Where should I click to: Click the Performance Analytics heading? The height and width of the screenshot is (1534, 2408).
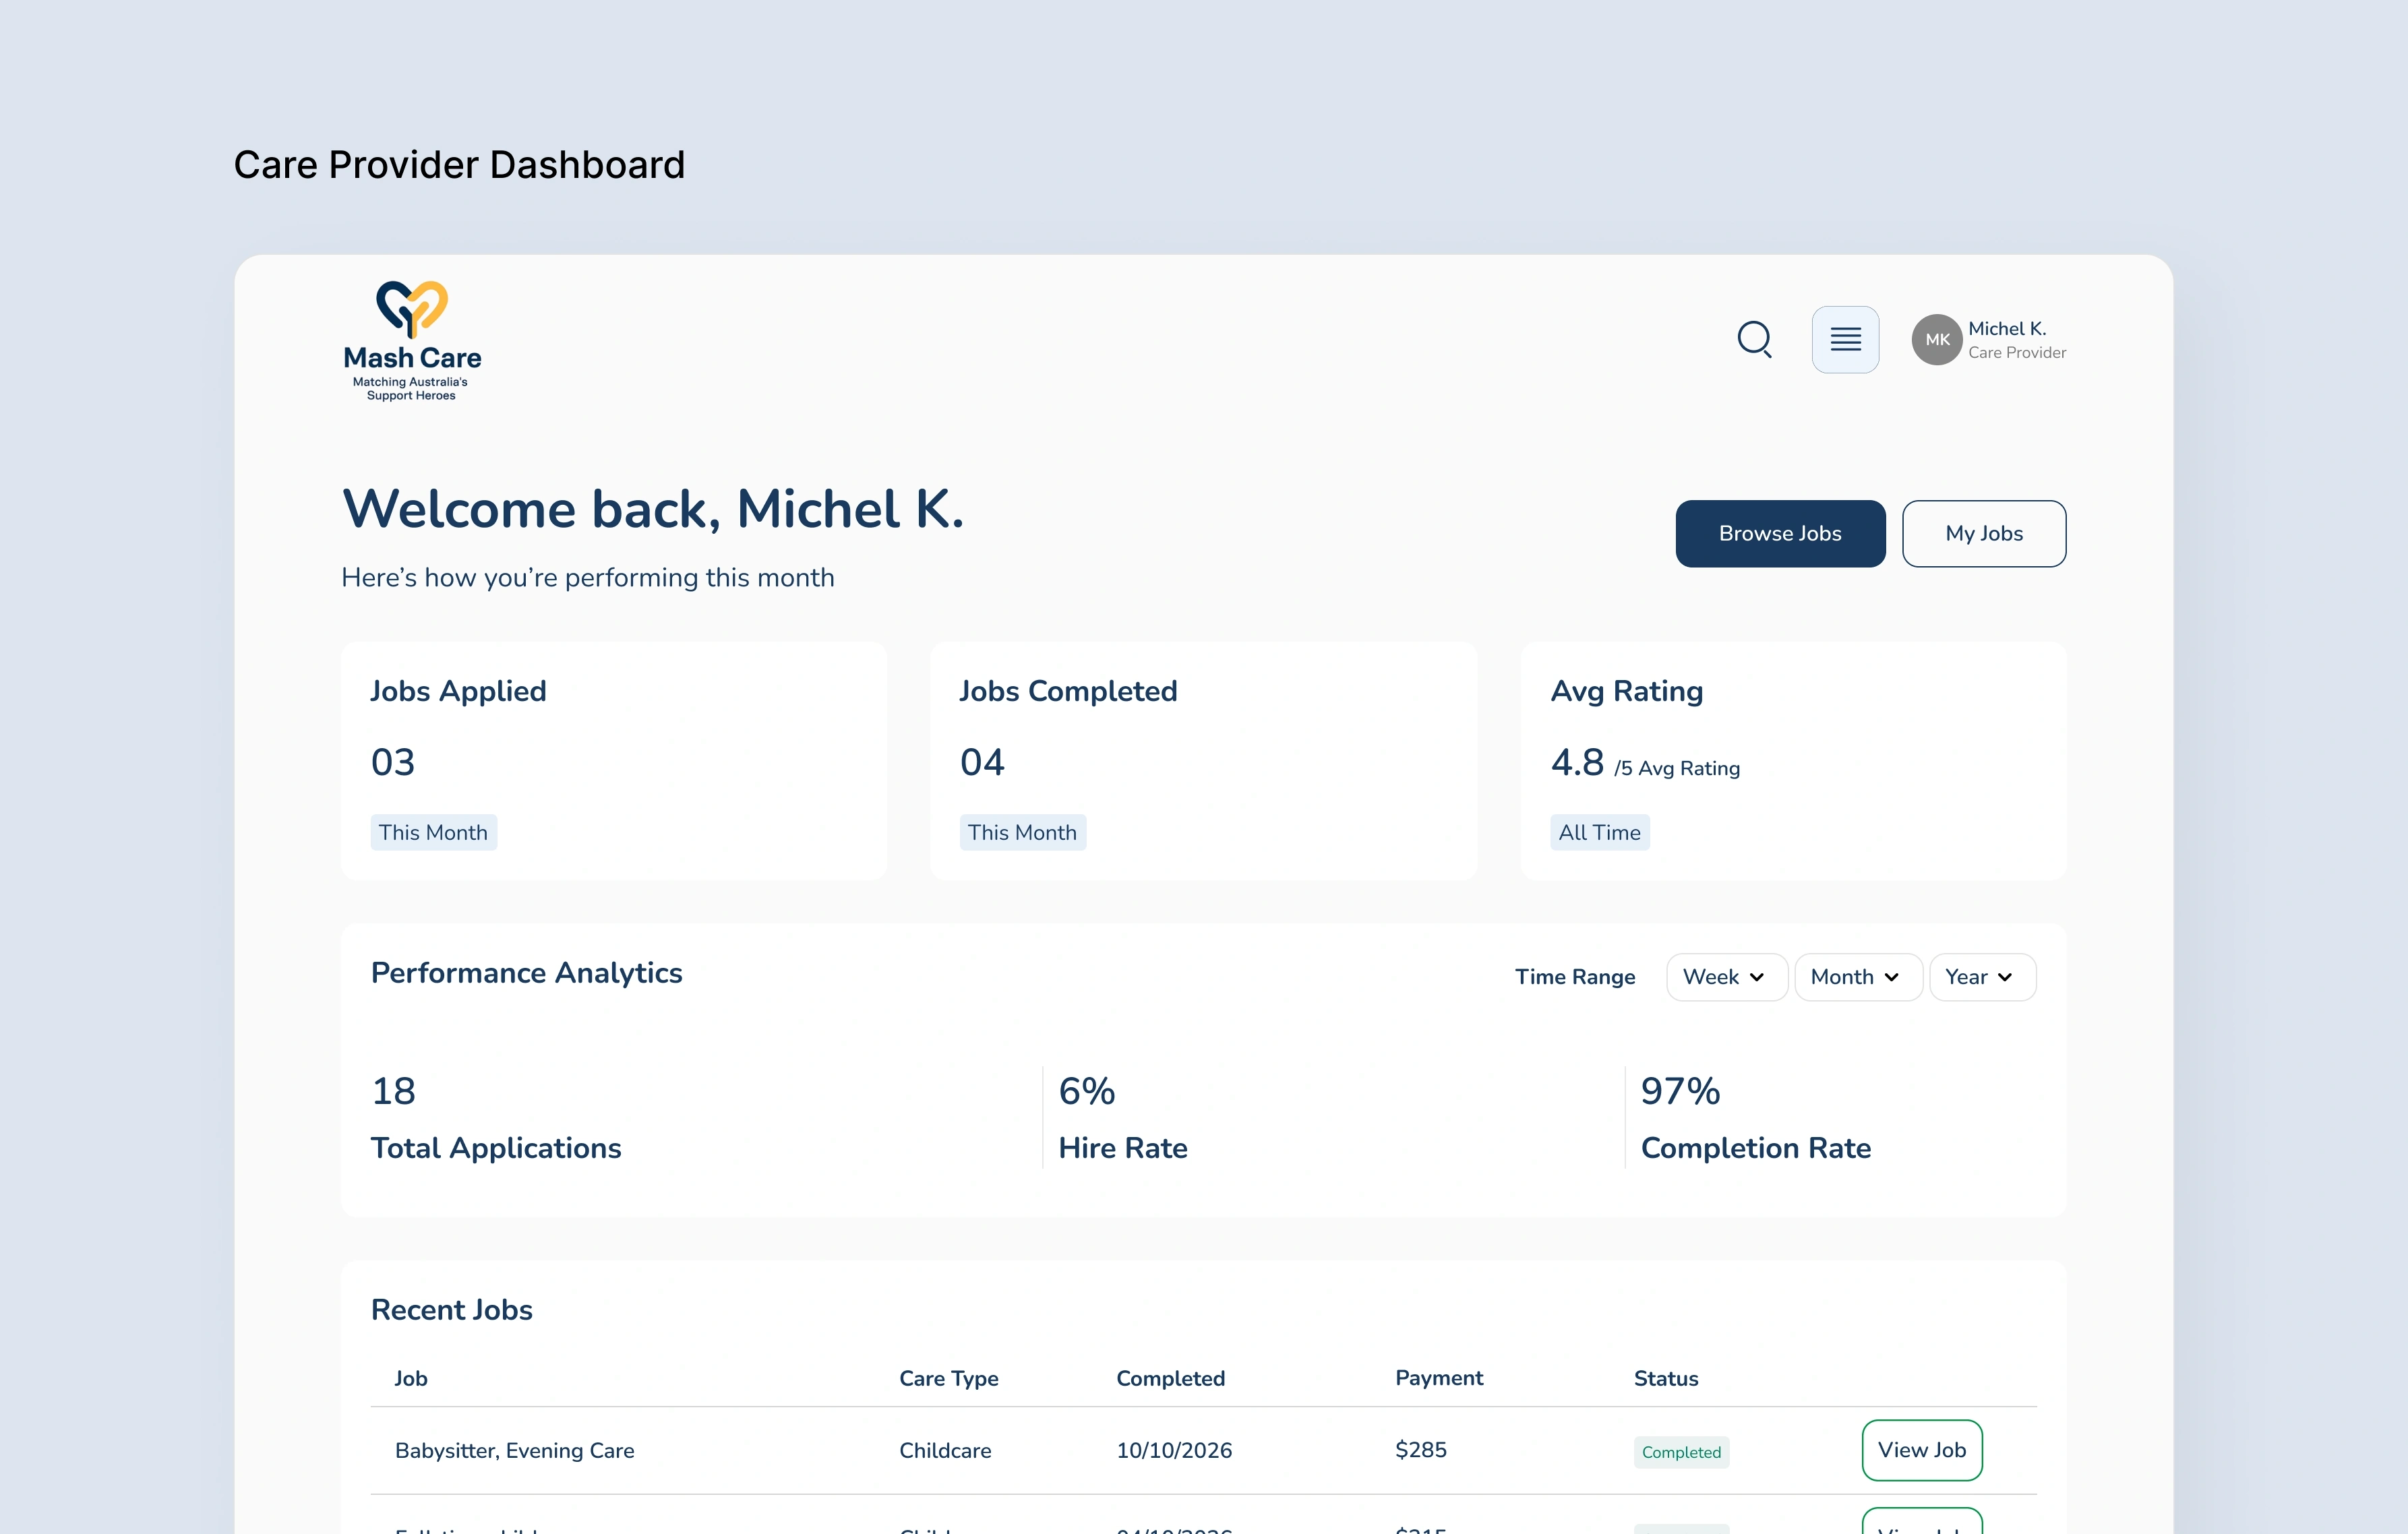pos(526,973)
